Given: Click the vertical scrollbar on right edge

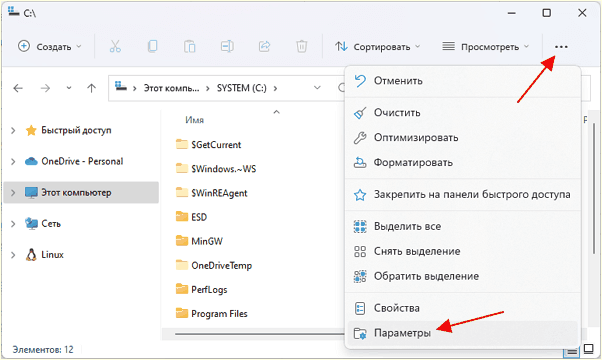Looking at the screenshot, I should coord(594,188).
